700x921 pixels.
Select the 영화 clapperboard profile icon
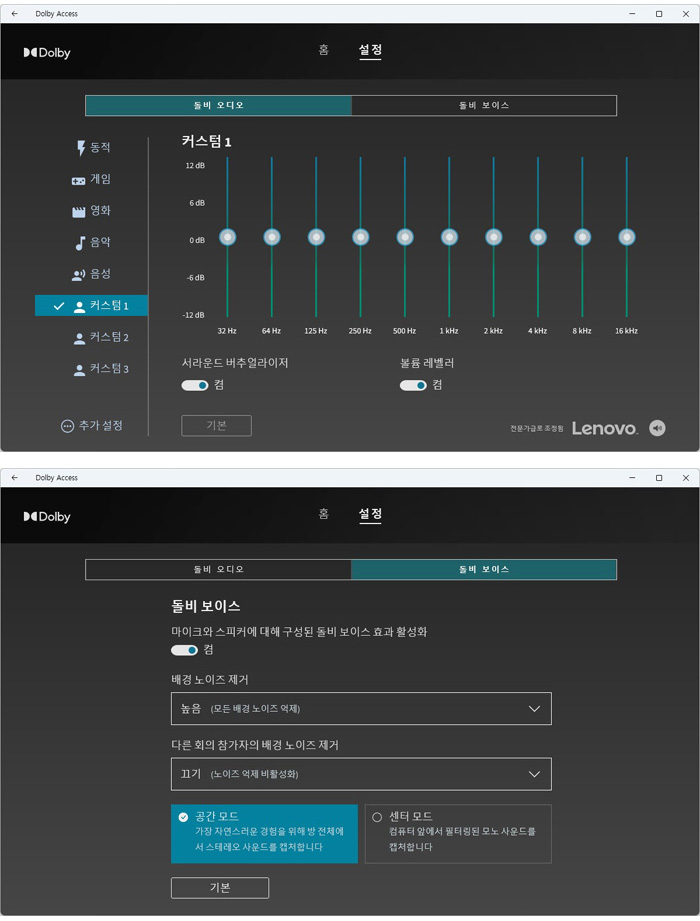[79, 212]
